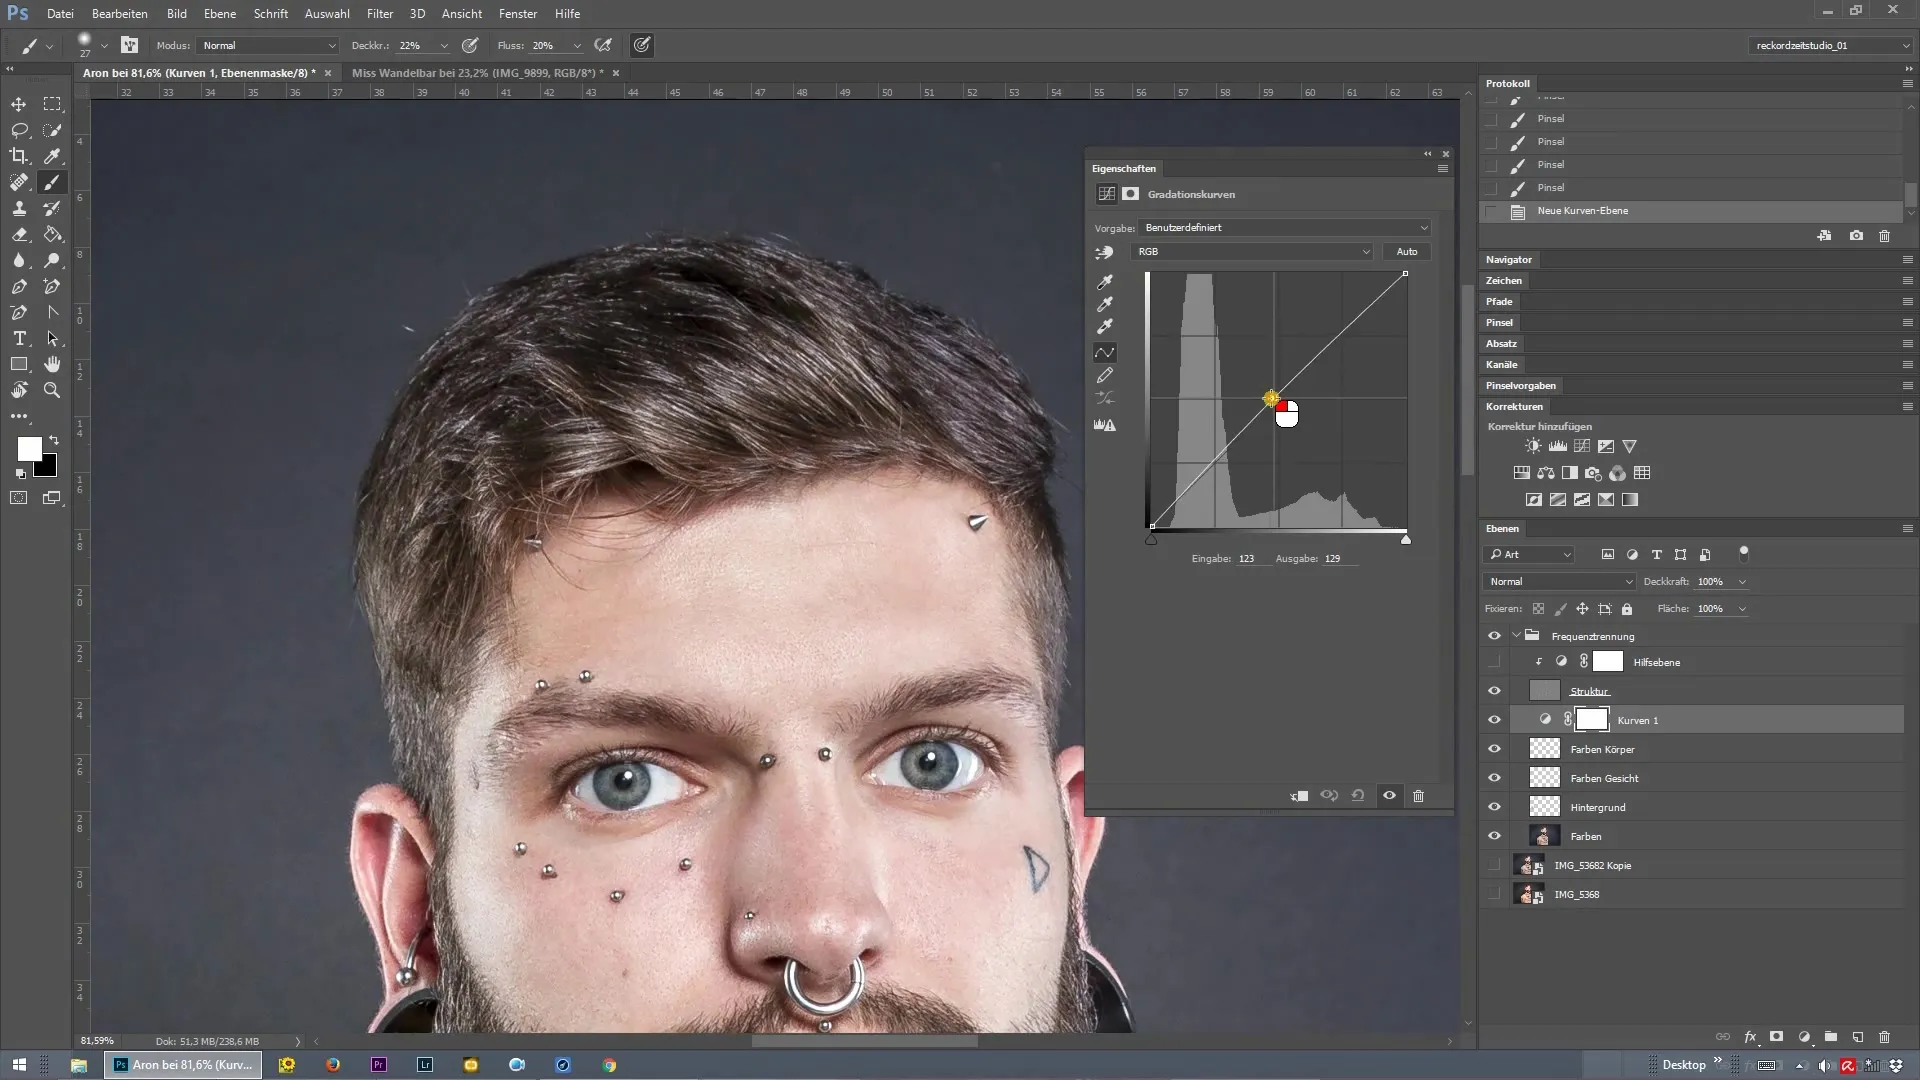Image resolution: width=1920 pixels, height=1080 pixels.
Task: Delete the Curves adjustment layer from Properties
Action: 1418,796
